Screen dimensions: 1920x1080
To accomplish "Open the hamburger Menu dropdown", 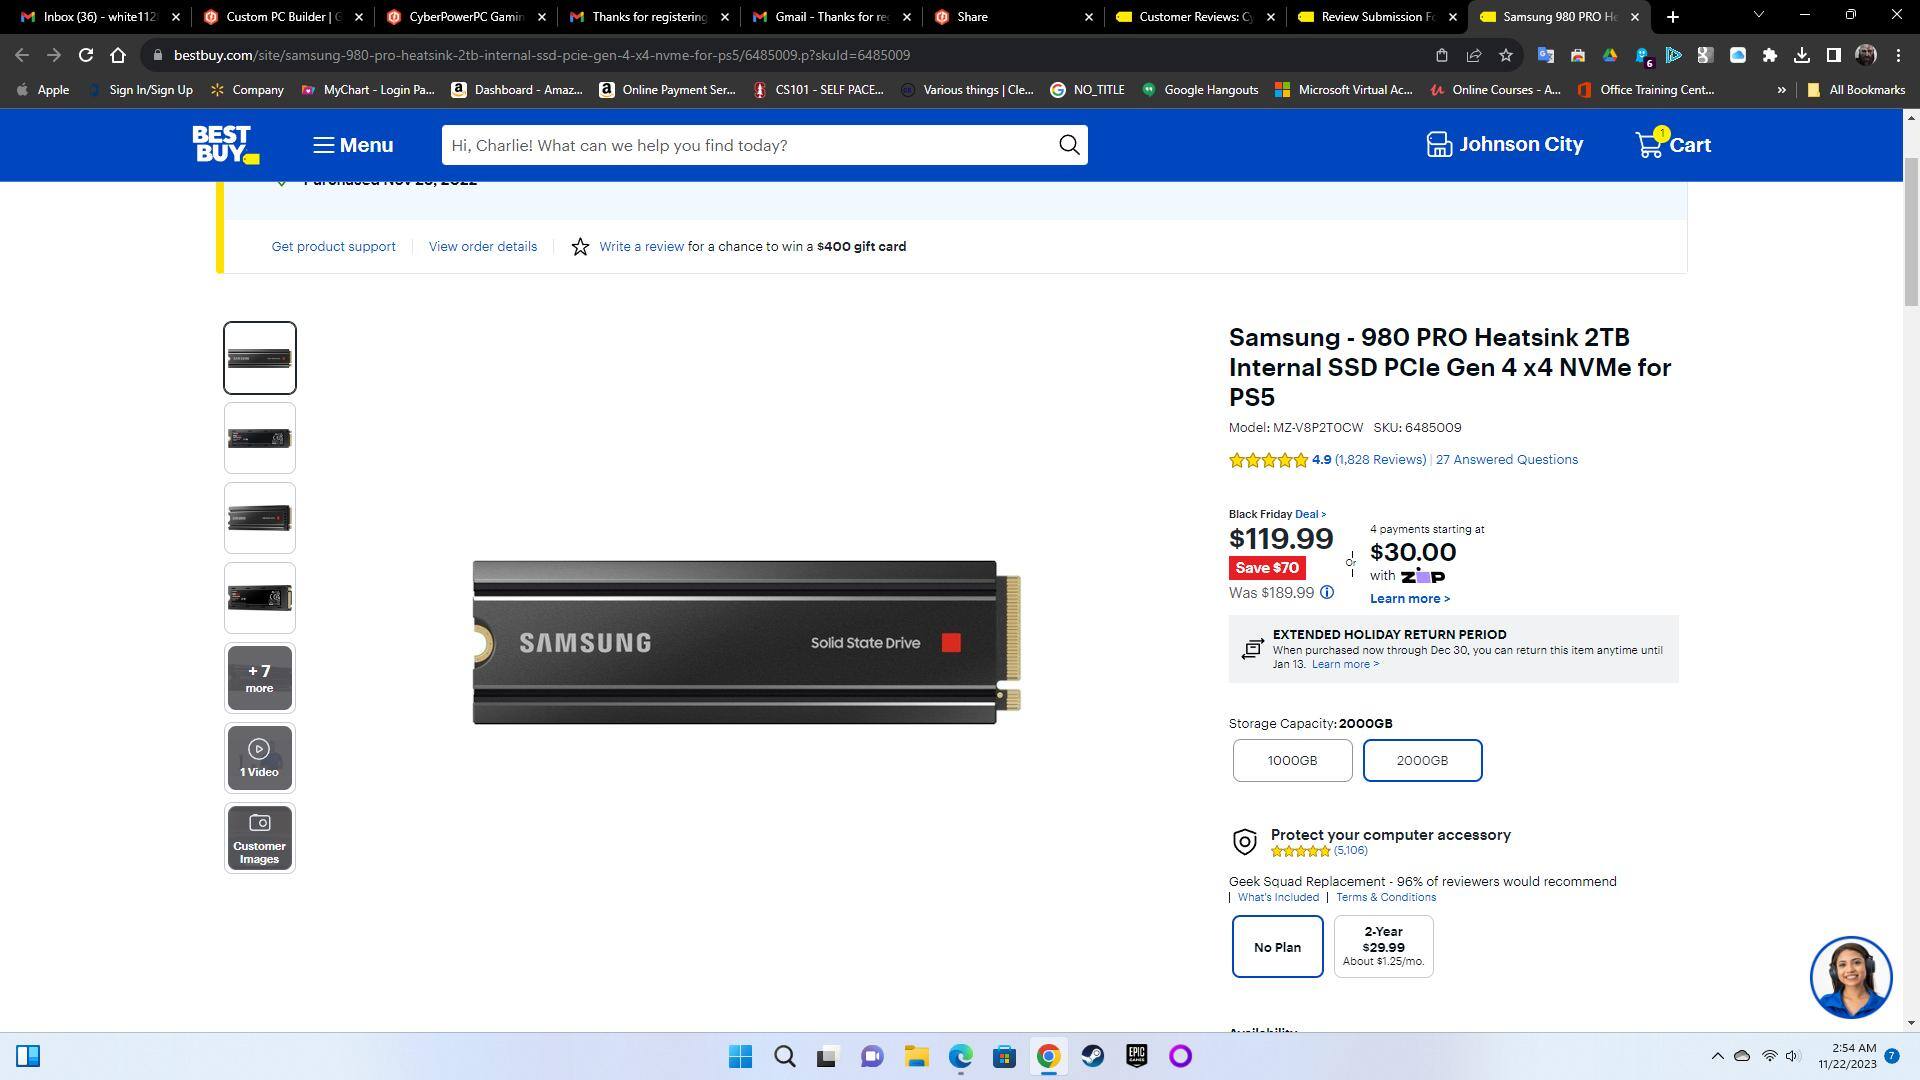I will pos(353,146).
